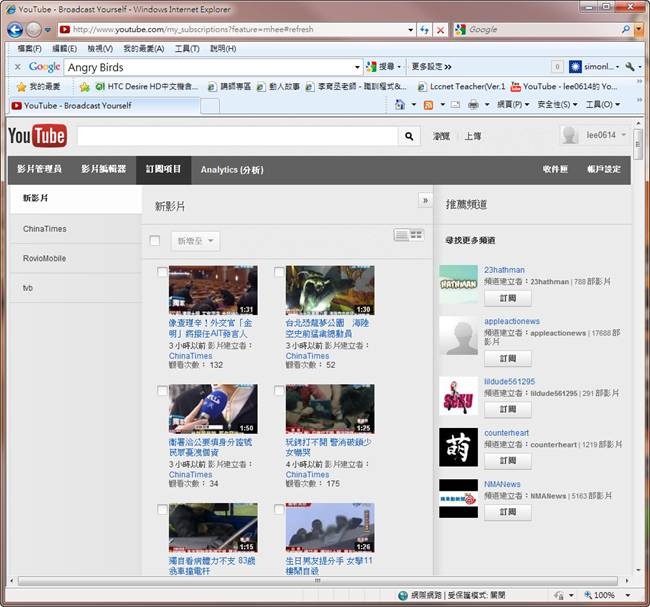650x607 pixels.
Task: Select the Analytics (分析) tab
Action: [232, 170]
